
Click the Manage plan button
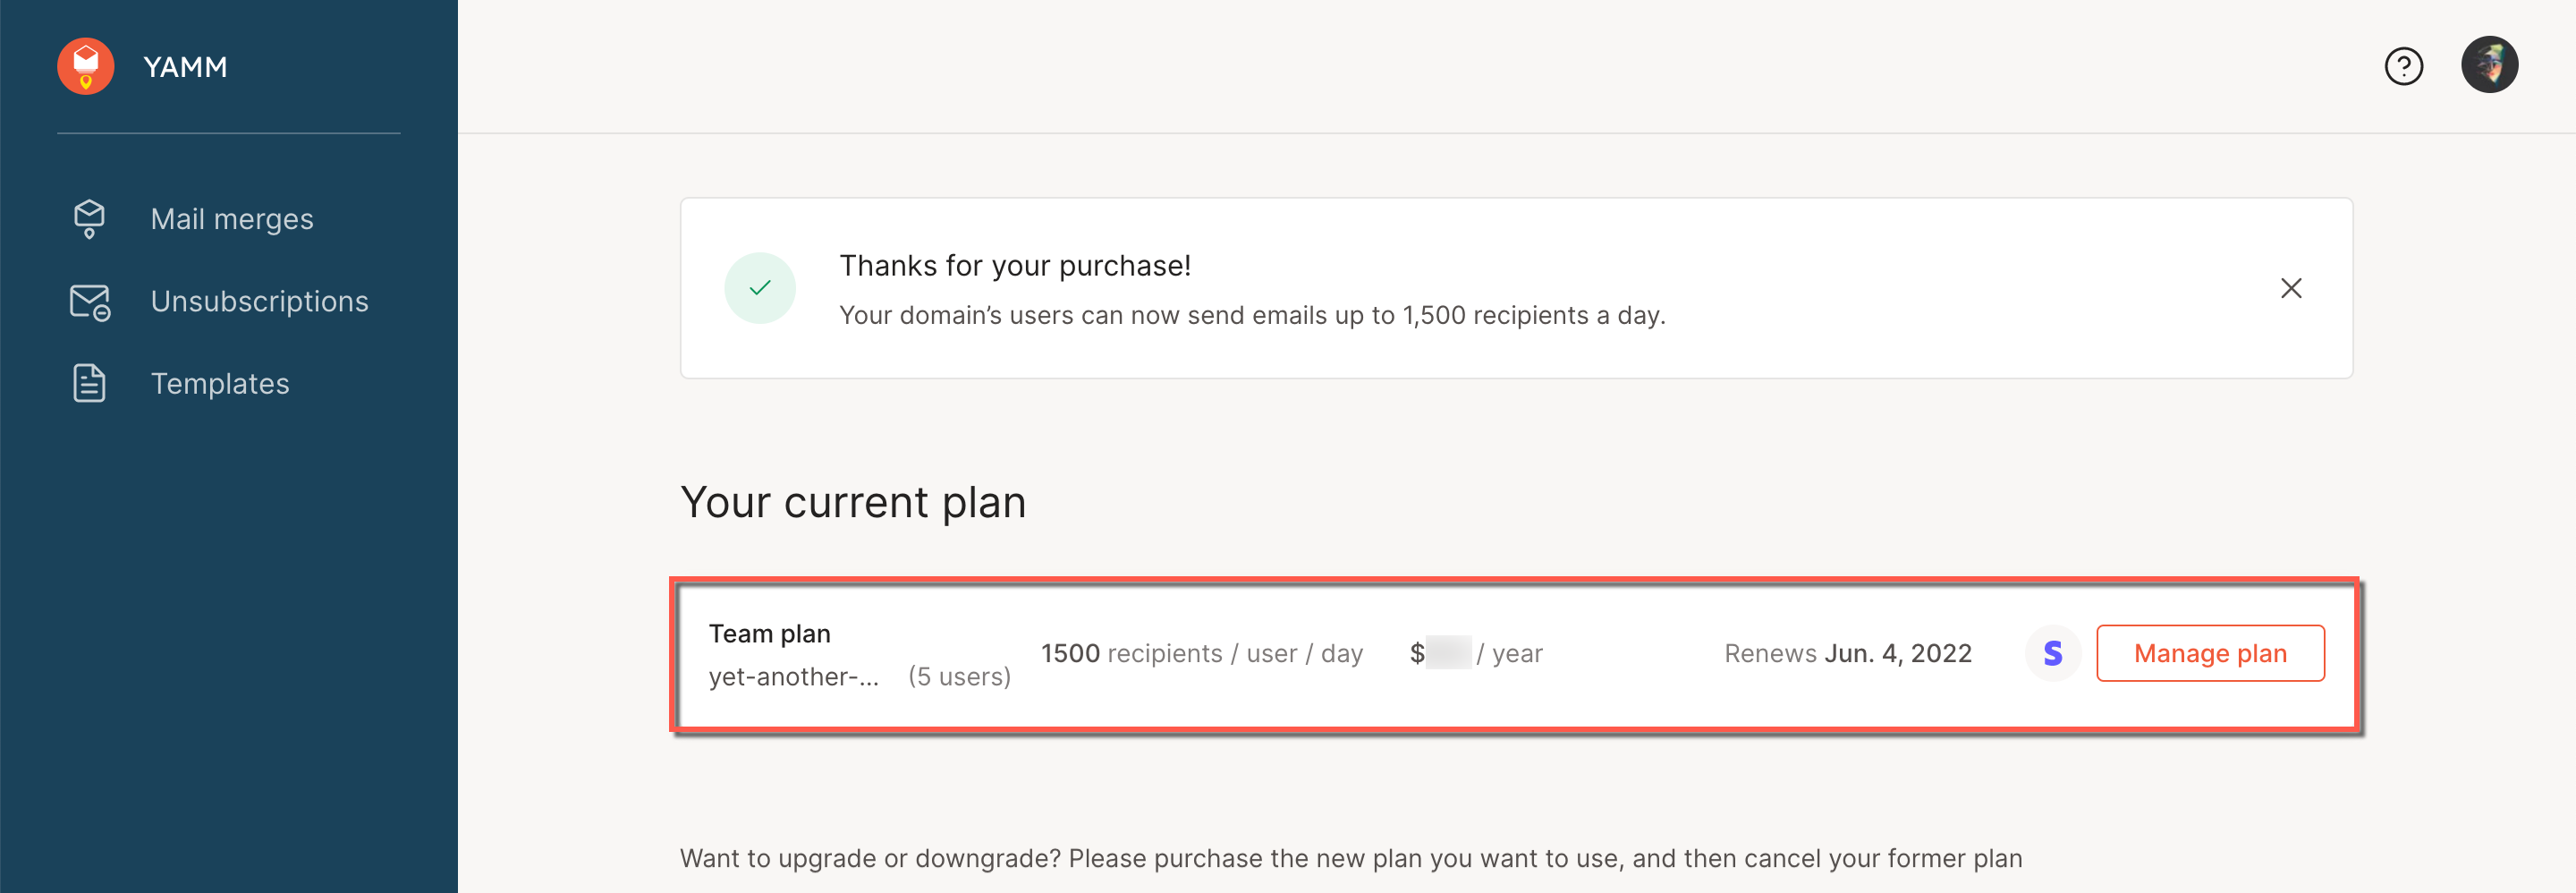[2209, 653]
